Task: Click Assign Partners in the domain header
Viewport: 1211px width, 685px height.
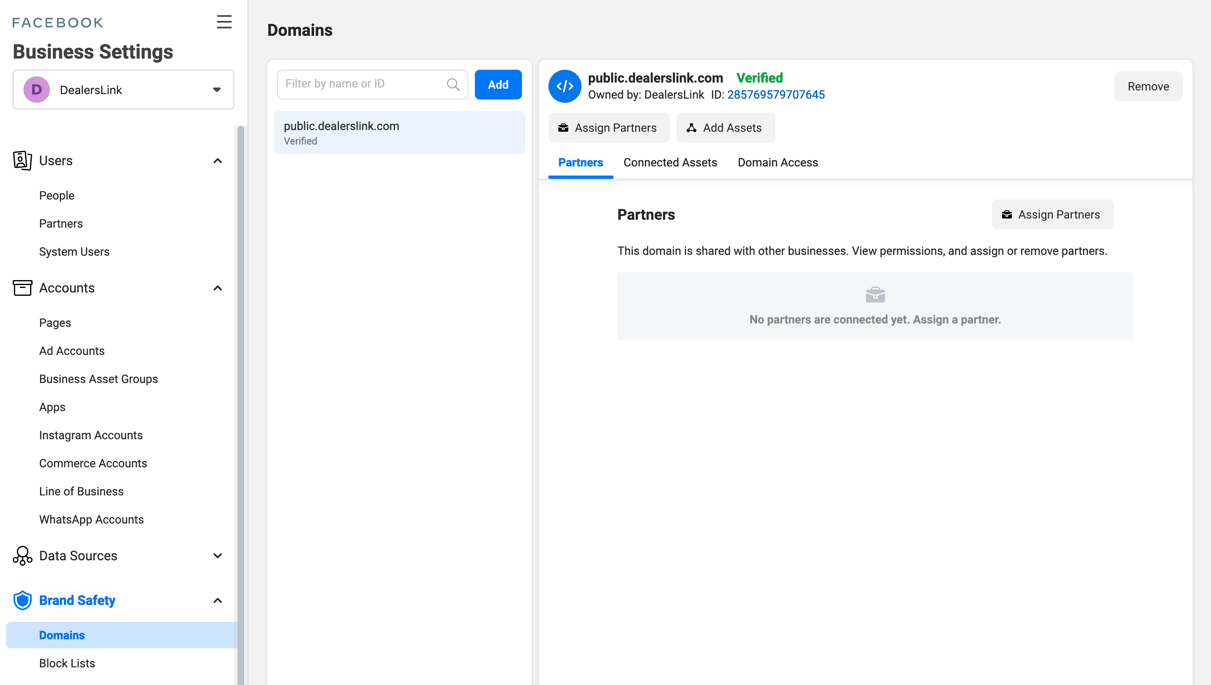Action: (608, 128)
